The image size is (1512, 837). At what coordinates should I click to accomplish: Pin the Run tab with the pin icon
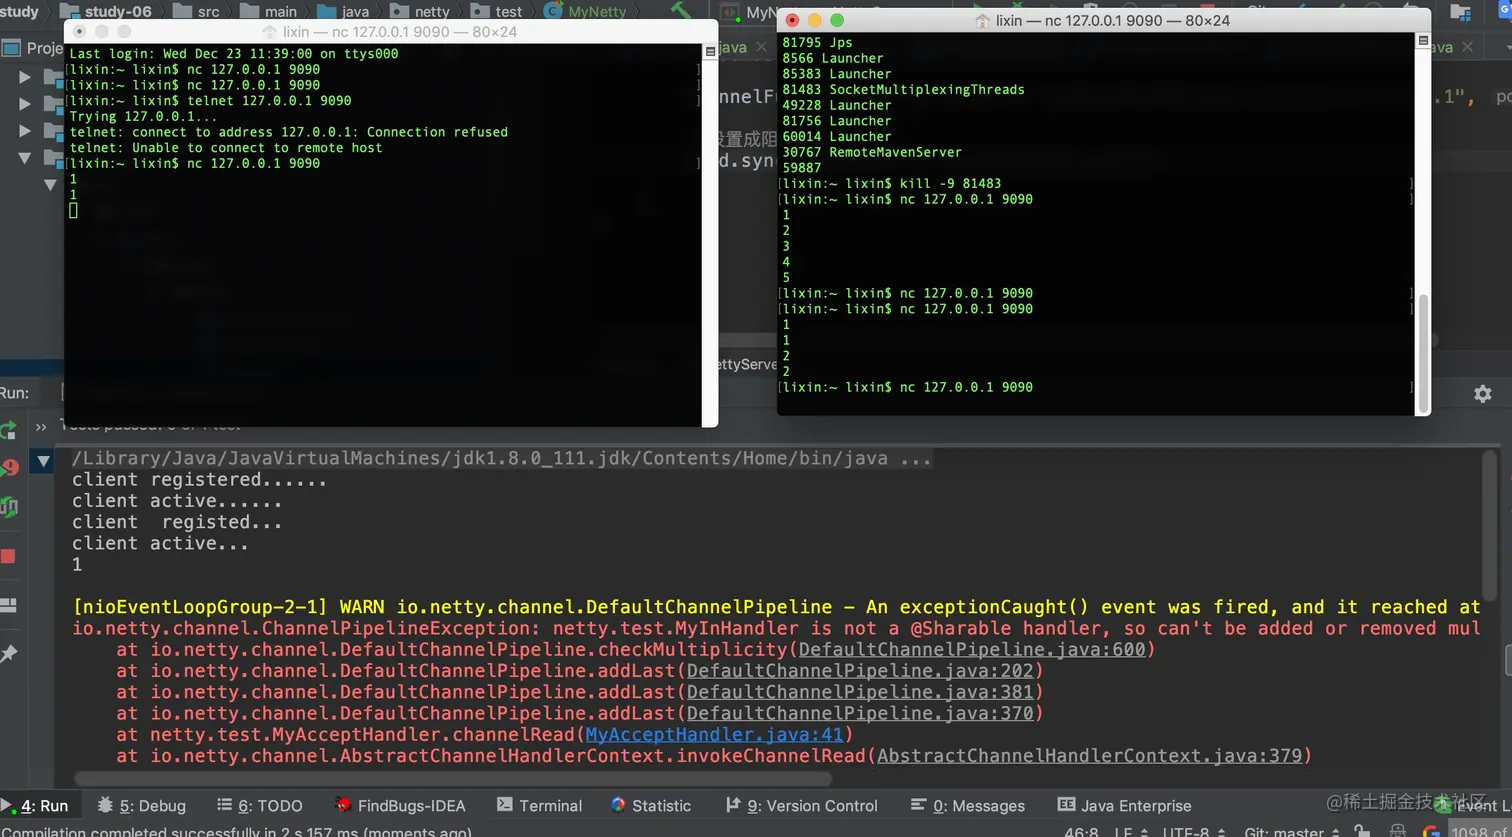9,654
